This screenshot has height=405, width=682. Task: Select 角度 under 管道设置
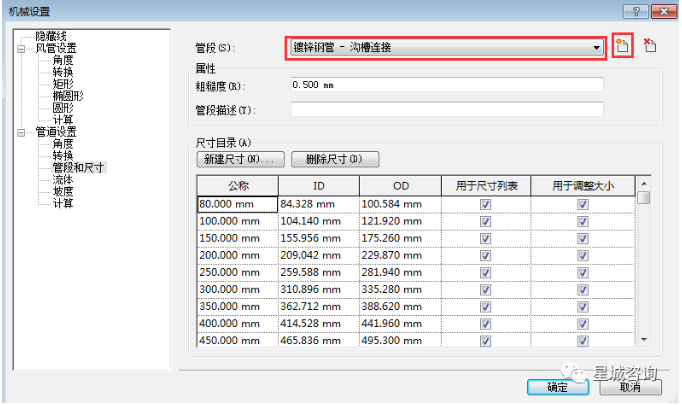pyautogui.click(x=63, y=144)
